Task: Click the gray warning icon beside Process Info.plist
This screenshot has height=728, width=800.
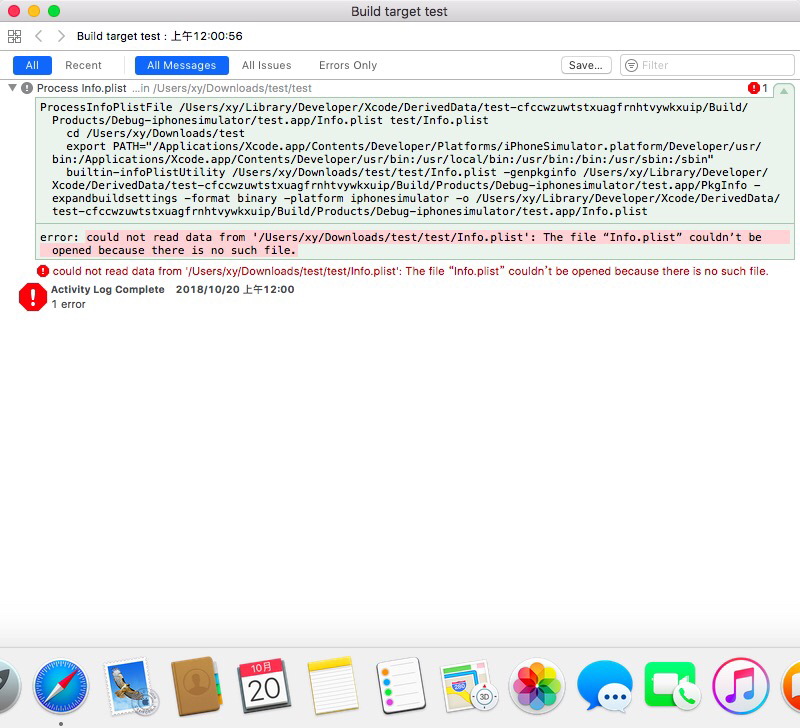Action: click(27, 88)
